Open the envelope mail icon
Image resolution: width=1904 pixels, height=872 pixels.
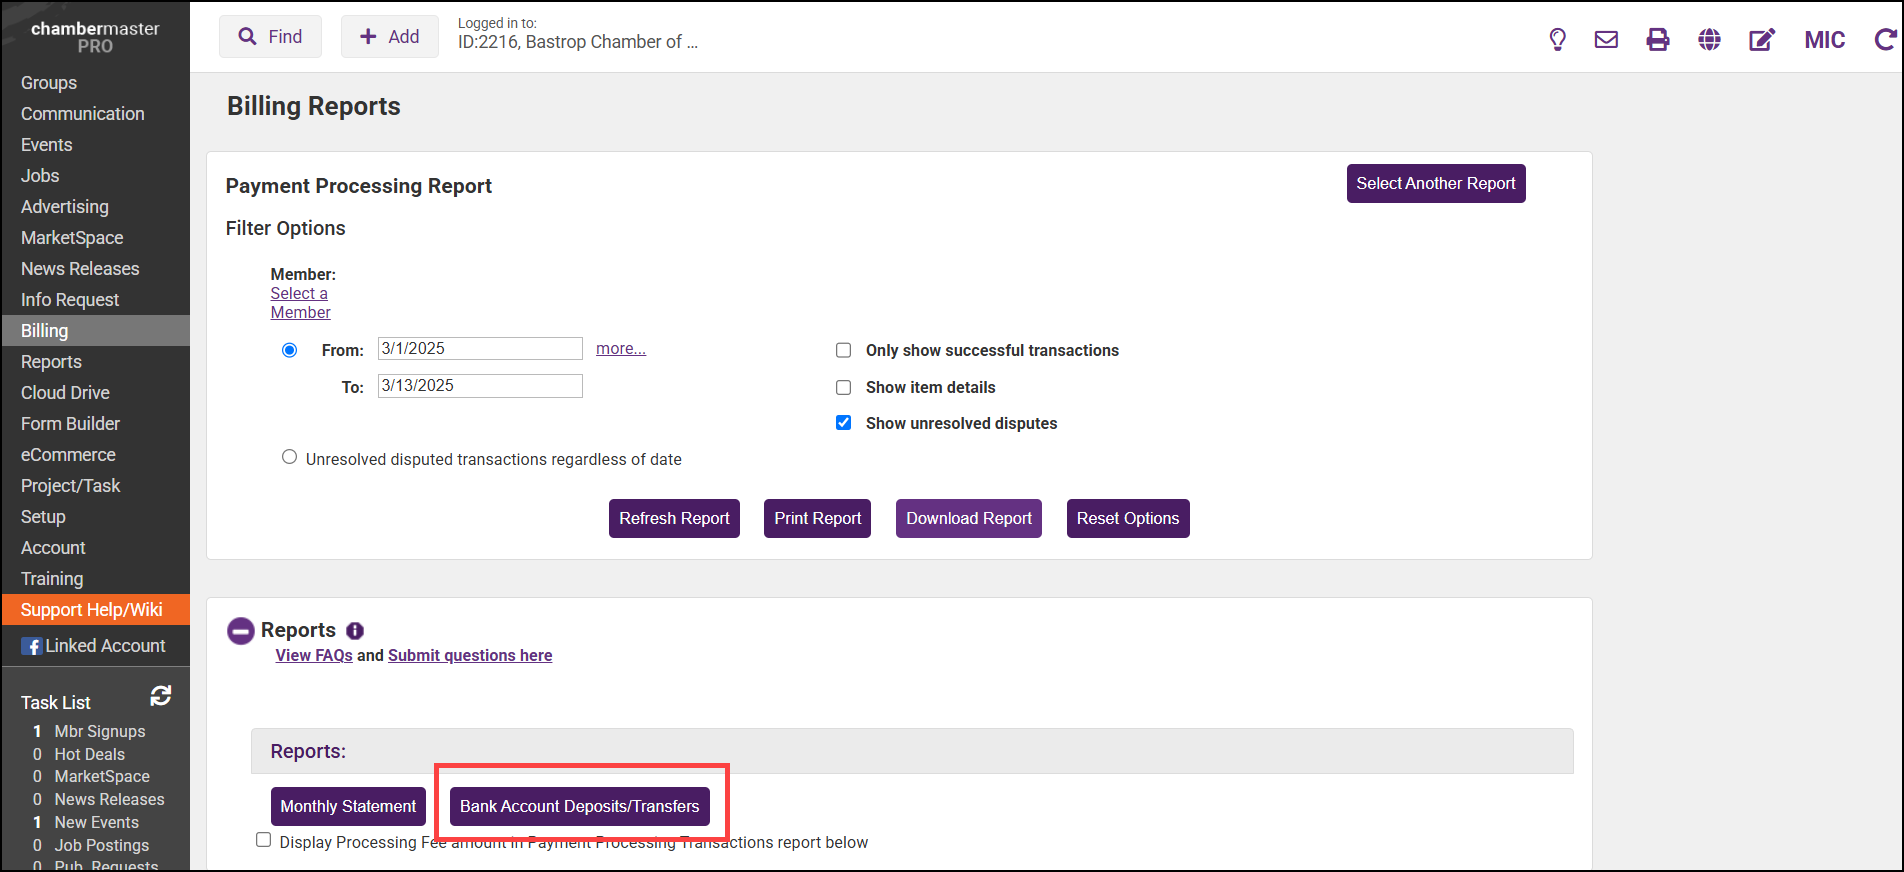1606,40
